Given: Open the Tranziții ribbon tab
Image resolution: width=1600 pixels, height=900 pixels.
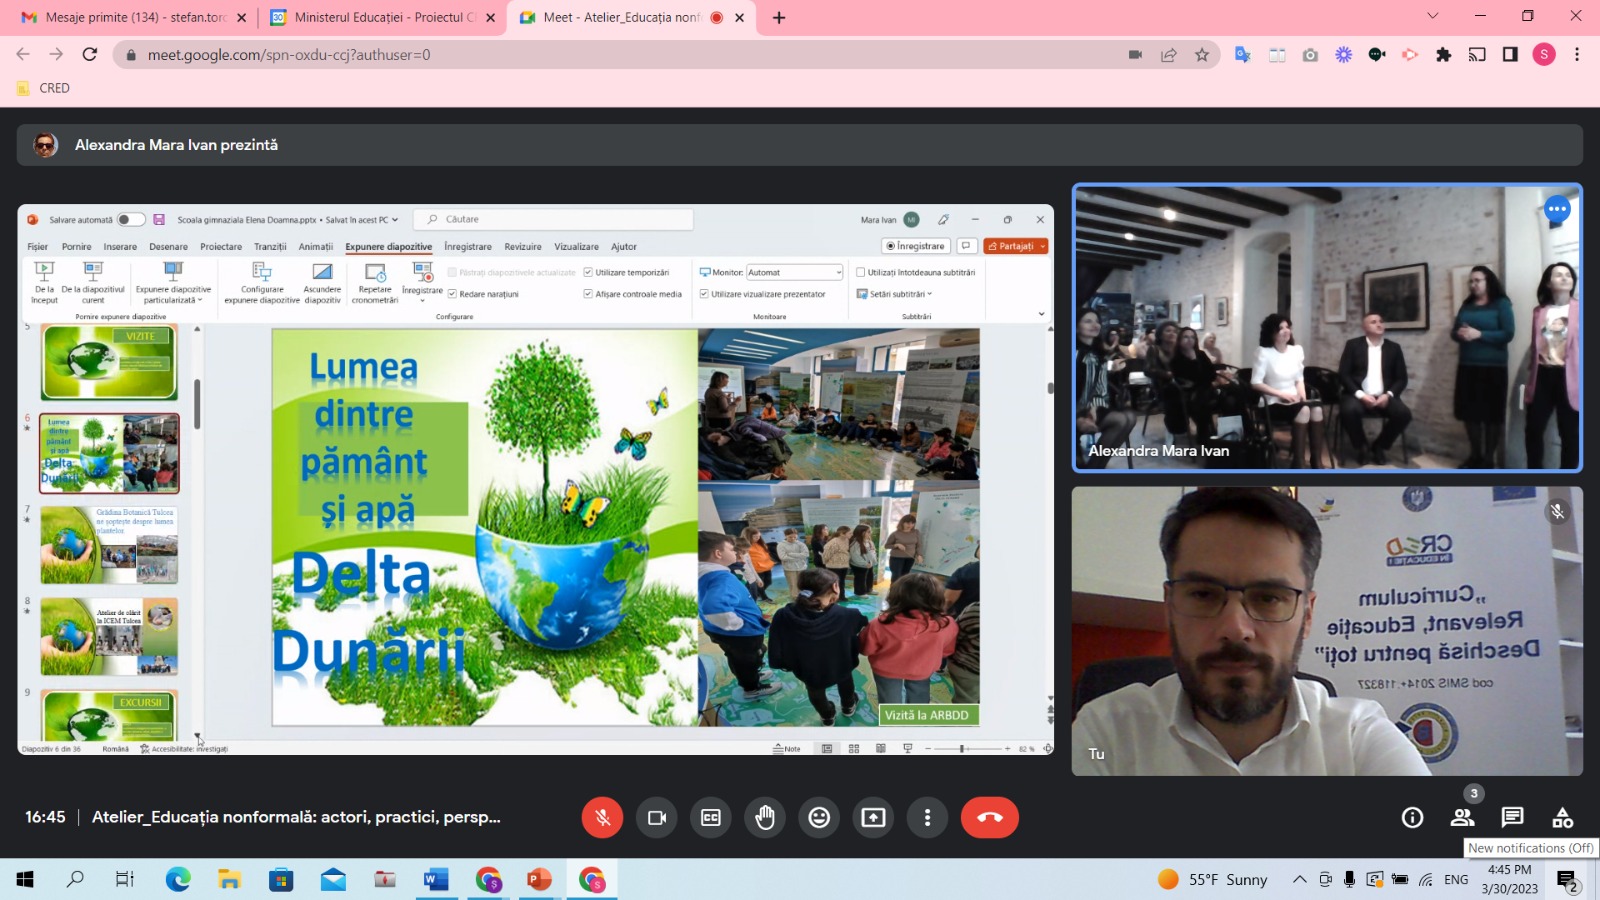Looking at the screenshot, I should tap(270, 247).
